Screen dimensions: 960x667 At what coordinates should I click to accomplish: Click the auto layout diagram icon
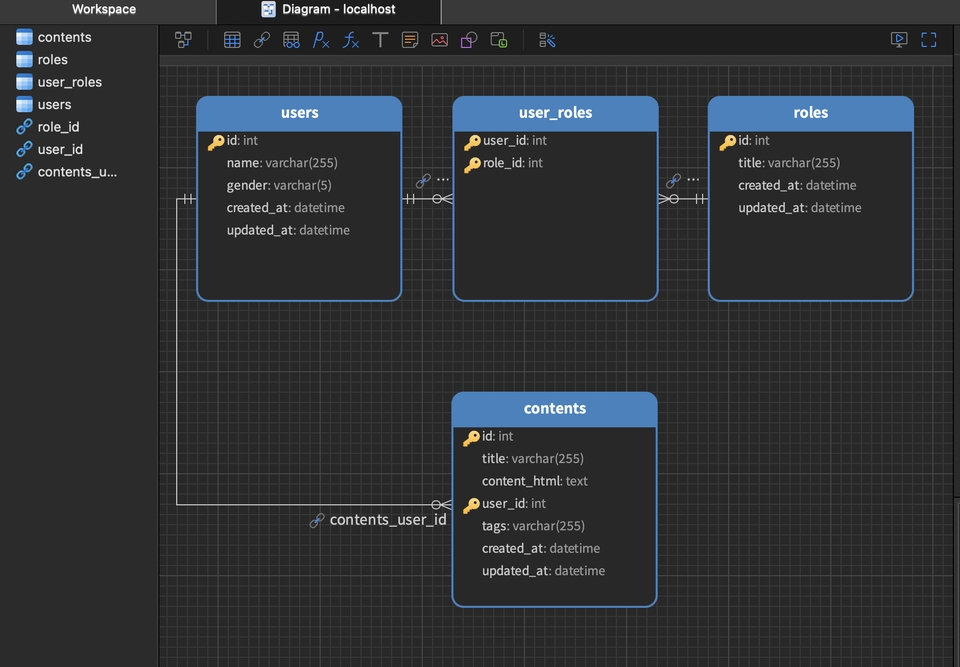tap(183, 40)
